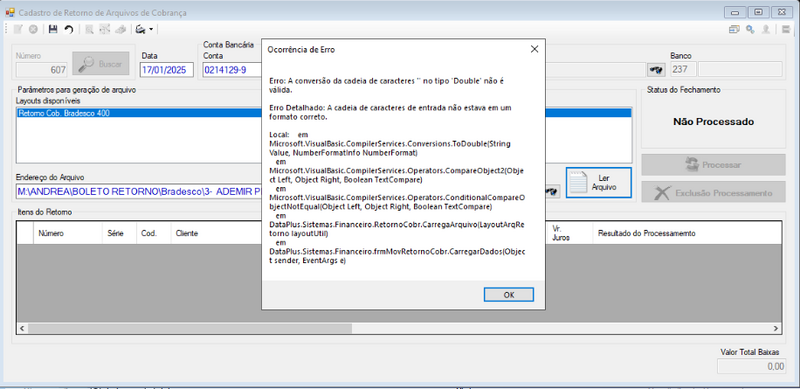The width and height of the screenshot is (800, 389).
Task: Click the Data field showing 17/01/2025
Action: tap(166, 69)
